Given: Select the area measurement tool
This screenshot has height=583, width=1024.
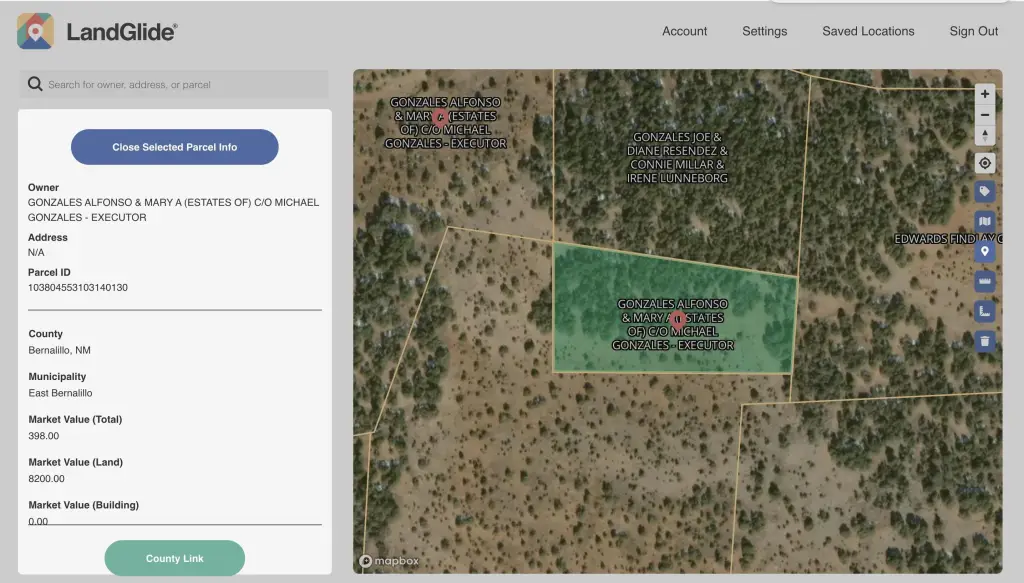Looking at the screenshot, I should [x=985, y=312].
